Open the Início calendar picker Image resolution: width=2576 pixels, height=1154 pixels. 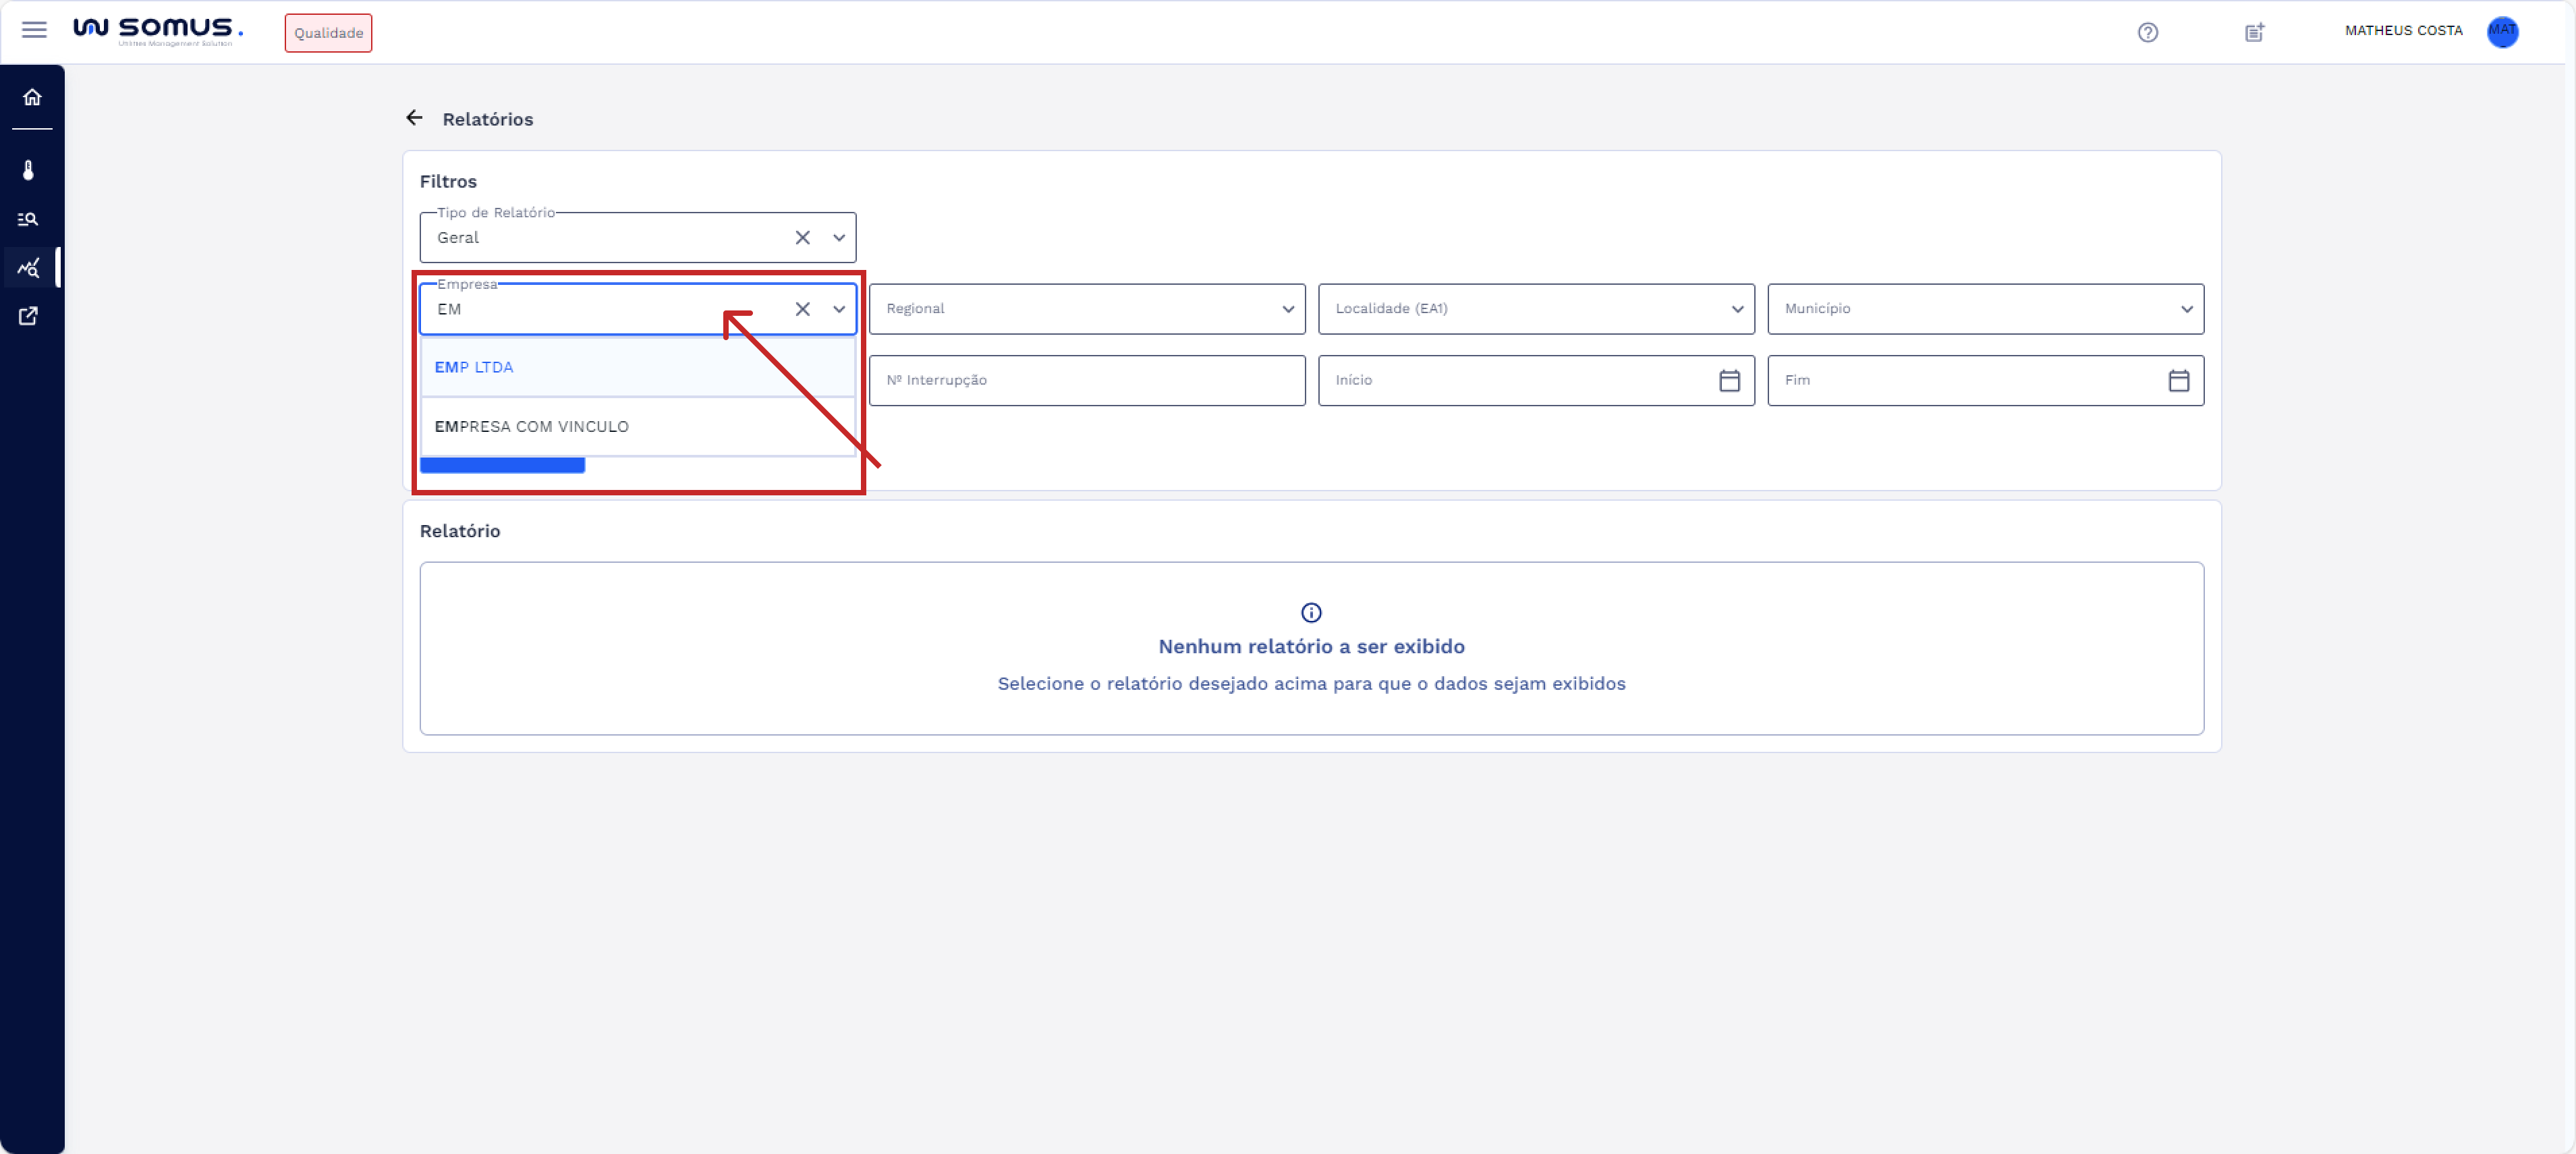pyautogui.click(x=1729, y=381)
